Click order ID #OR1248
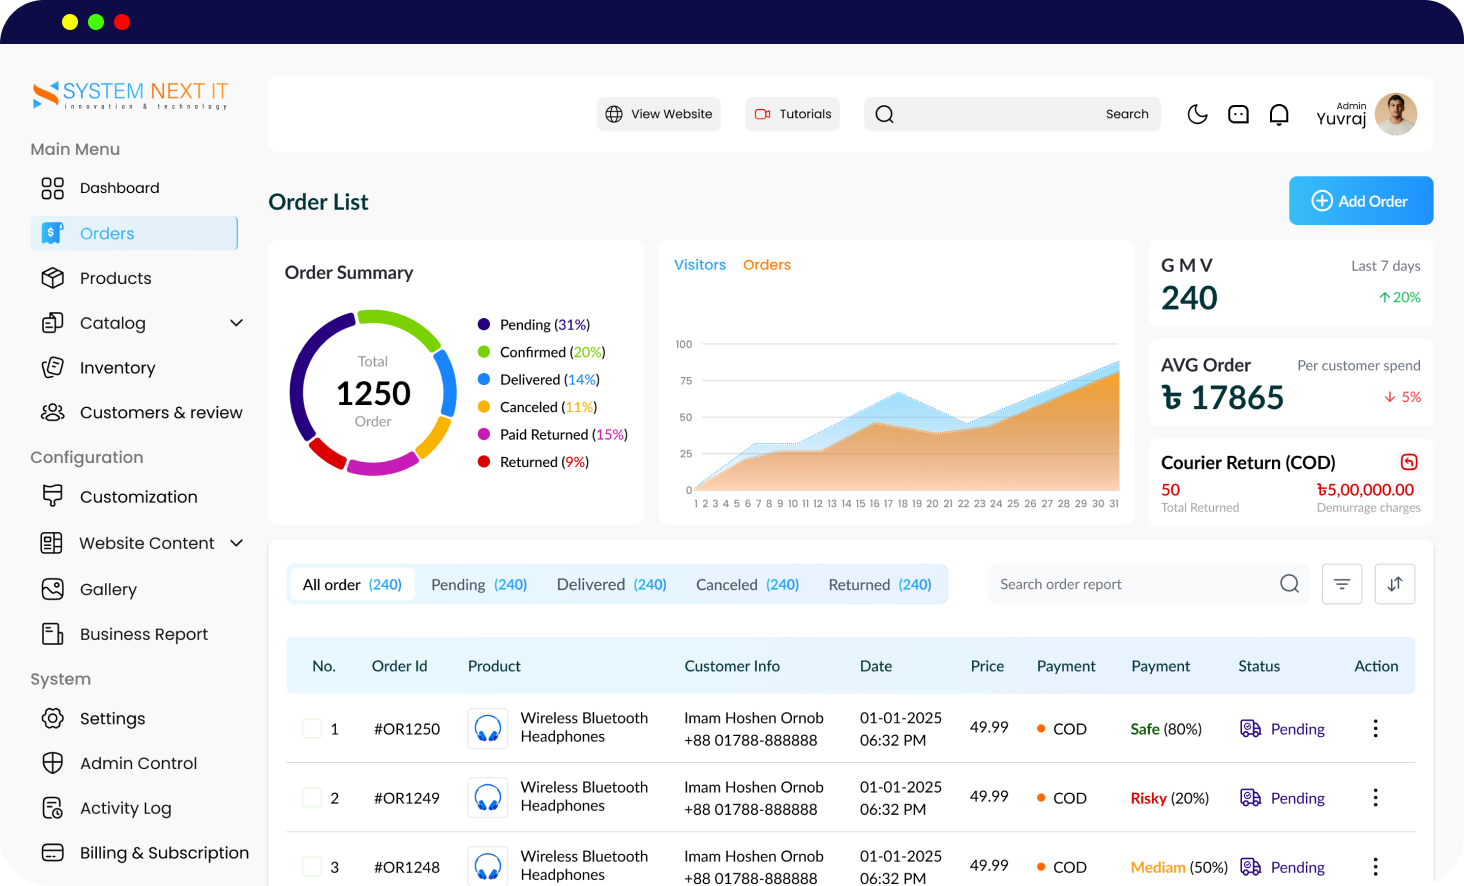This screenshot has width=1464, height=886. 407,867
